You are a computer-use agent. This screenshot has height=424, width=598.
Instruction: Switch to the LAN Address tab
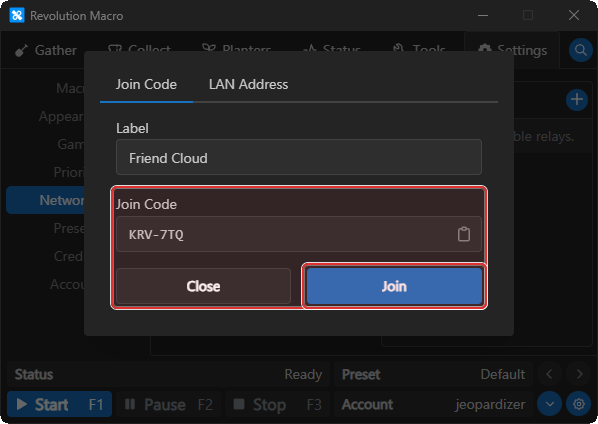pos(248,84)
